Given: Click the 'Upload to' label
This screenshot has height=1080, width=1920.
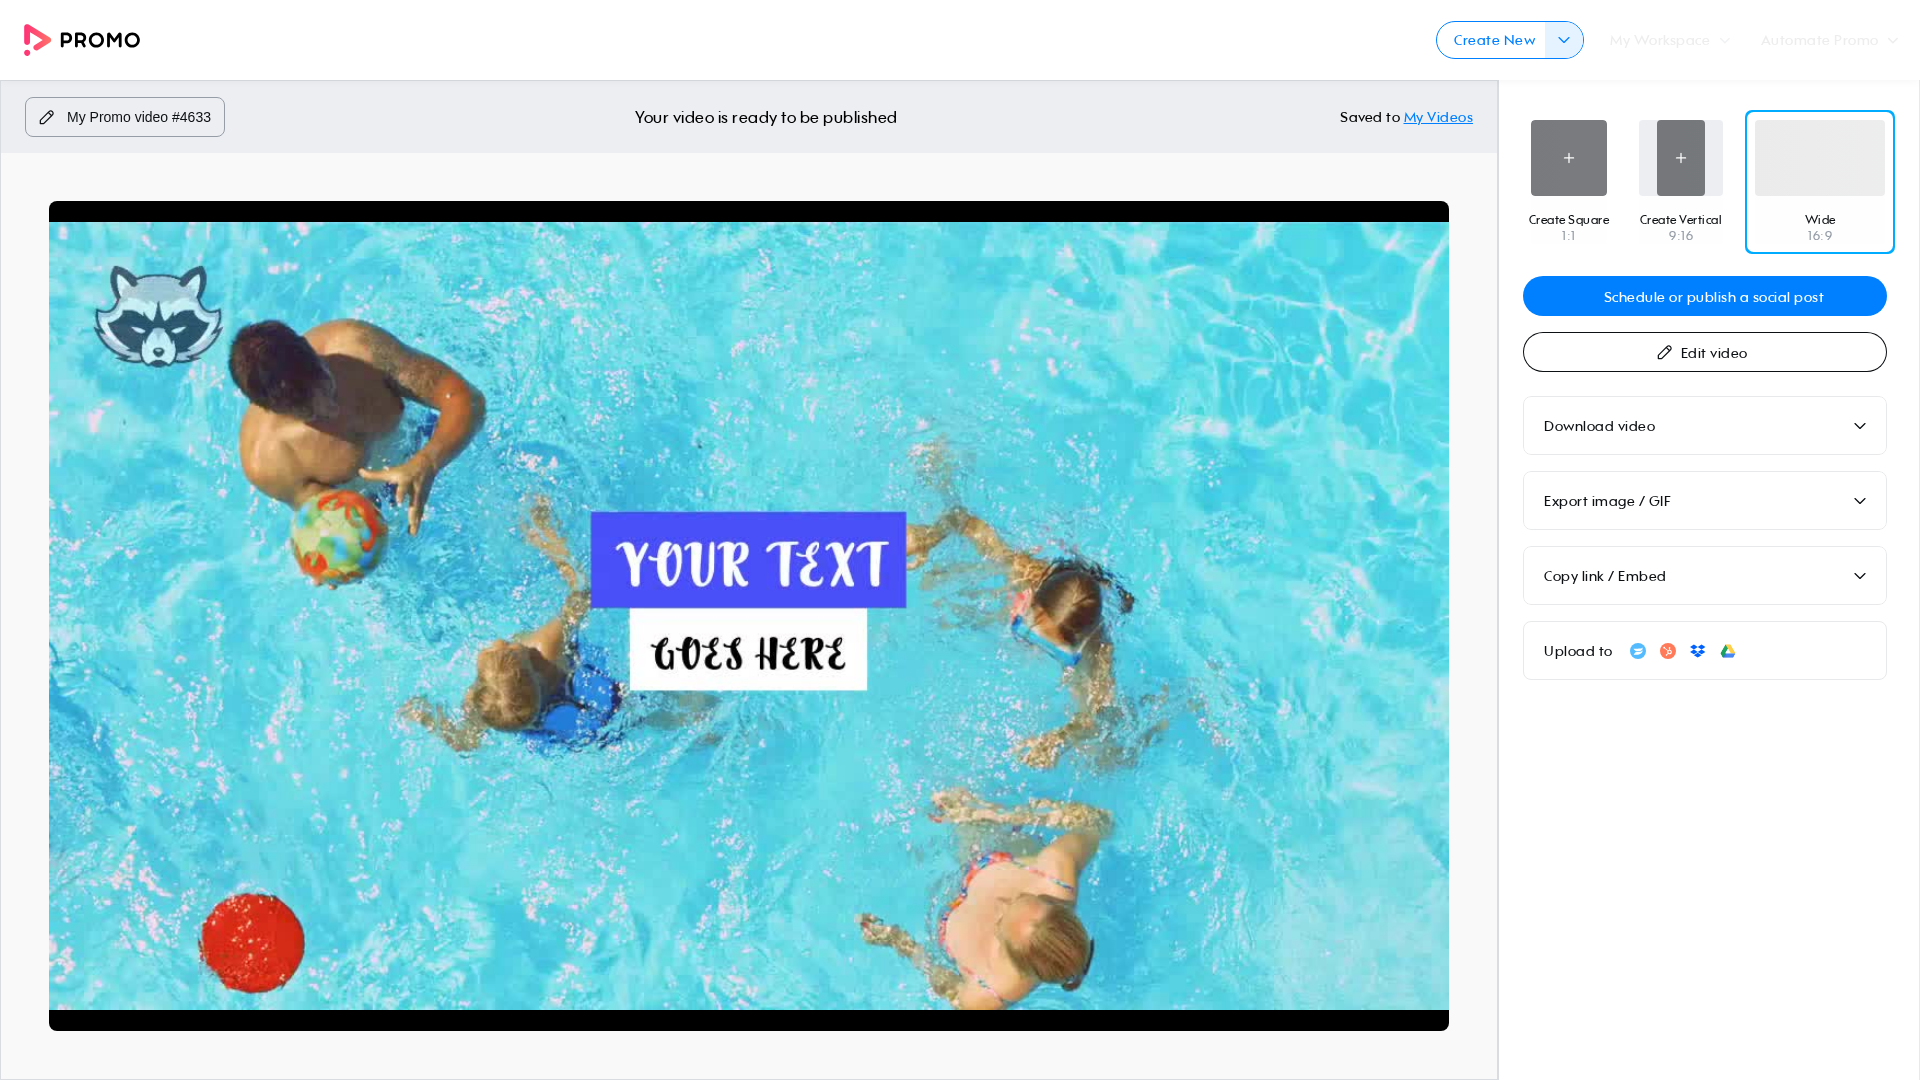Looking at the screenshot, I should pyautogui.click(x=1578, y=651).
